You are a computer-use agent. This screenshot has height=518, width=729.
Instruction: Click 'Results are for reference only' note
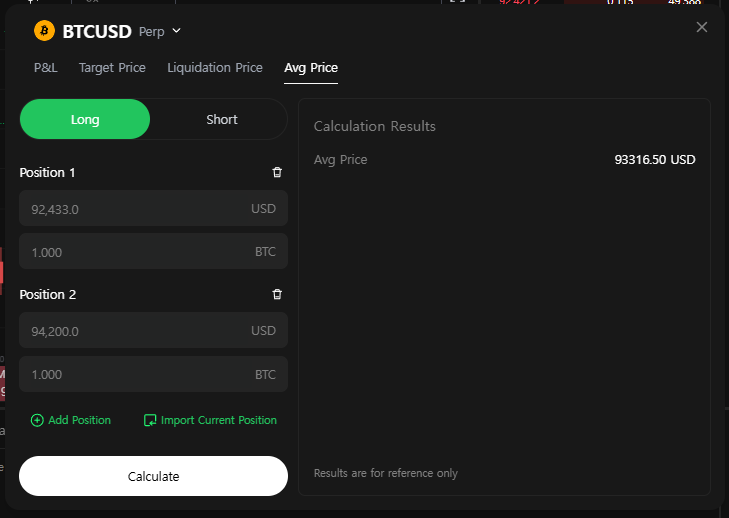(x=385, y=473)
